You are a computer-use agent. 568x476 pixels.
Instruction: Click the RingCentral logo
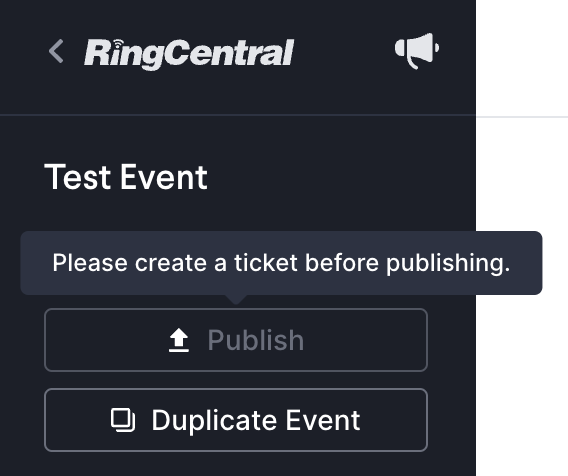[189, 54]
